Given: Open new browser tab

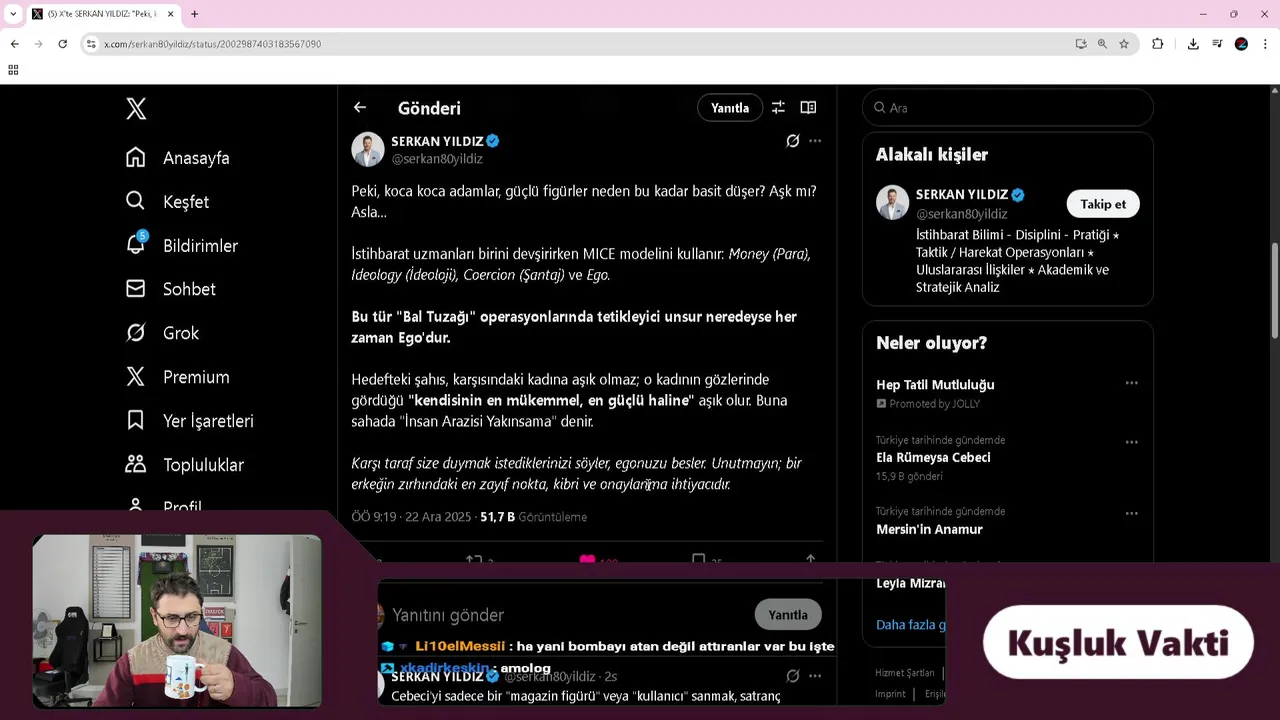Looking at the screenshot, I should 194,14.
